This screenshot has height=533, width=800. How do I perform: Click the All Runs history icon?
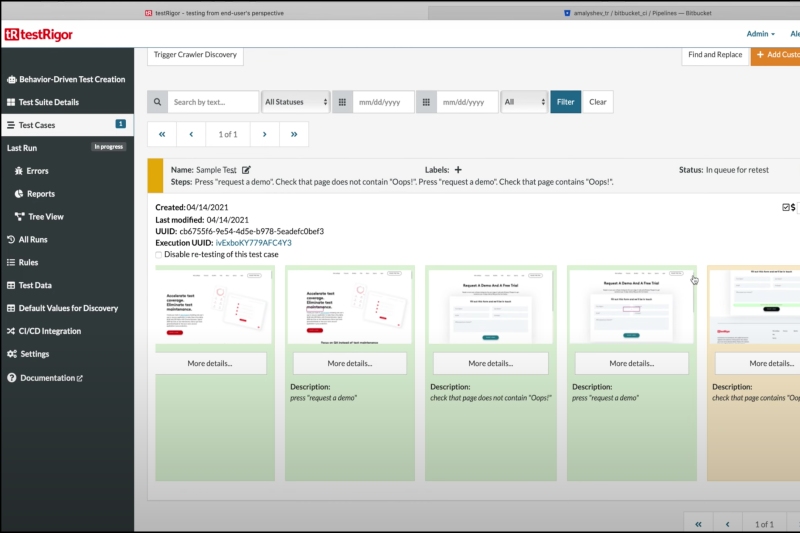click(11, 239)
